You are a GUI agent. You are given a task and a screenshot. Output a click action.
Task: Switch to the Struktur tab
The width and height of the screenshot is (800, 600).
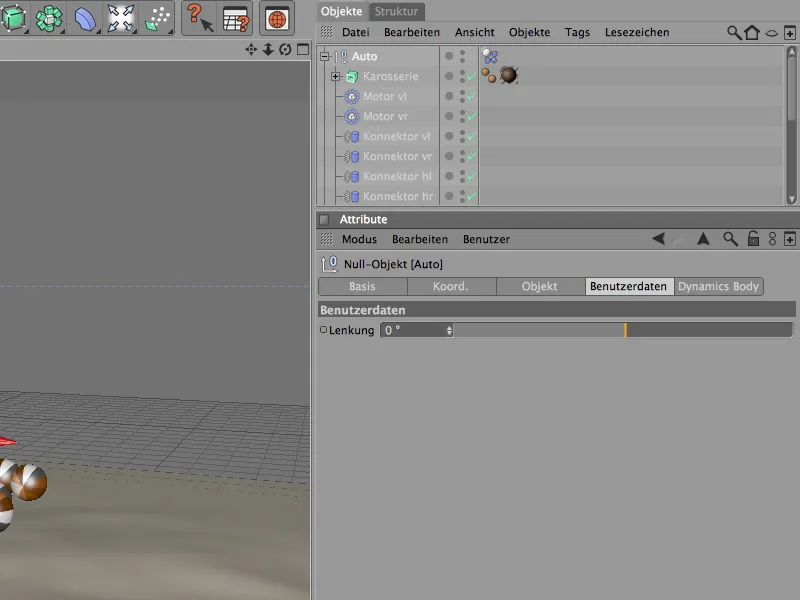point(396,11)
